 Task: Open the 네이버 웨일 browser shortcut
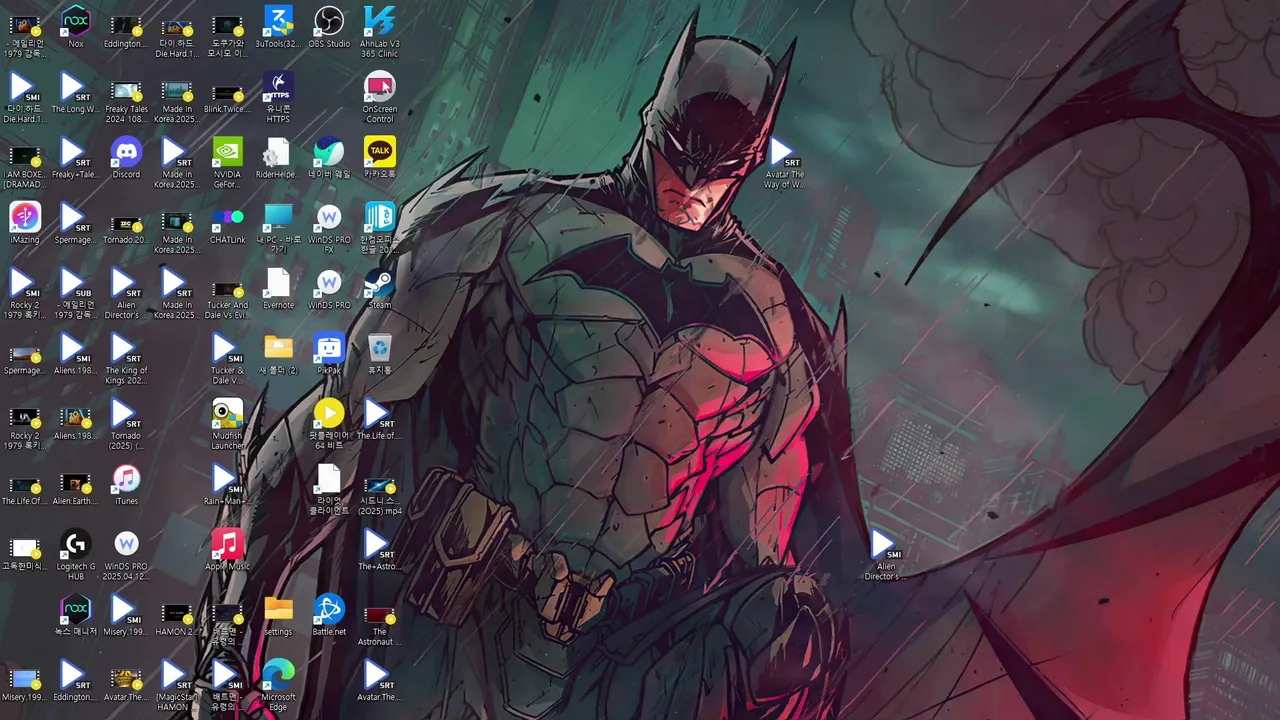pos(329,158)
